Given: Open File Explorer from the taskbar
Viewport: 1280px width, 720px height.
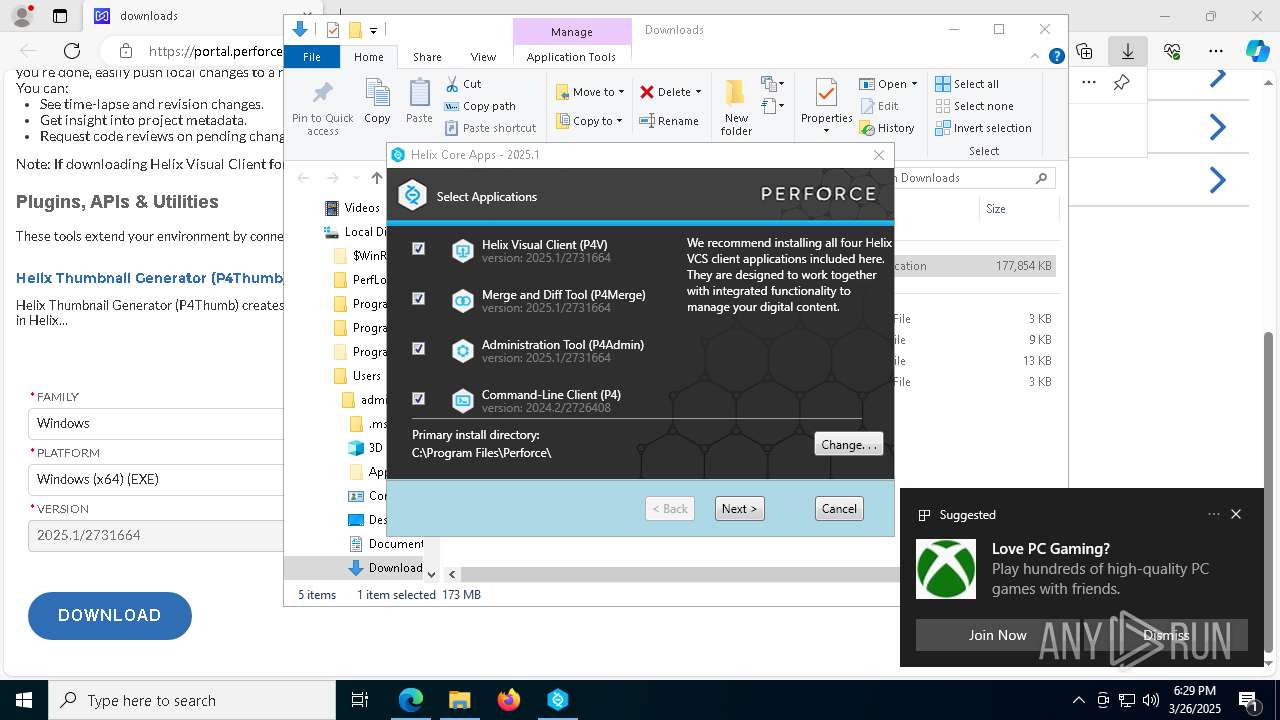Looking at the screenshot, I should [x=460, y=700].
